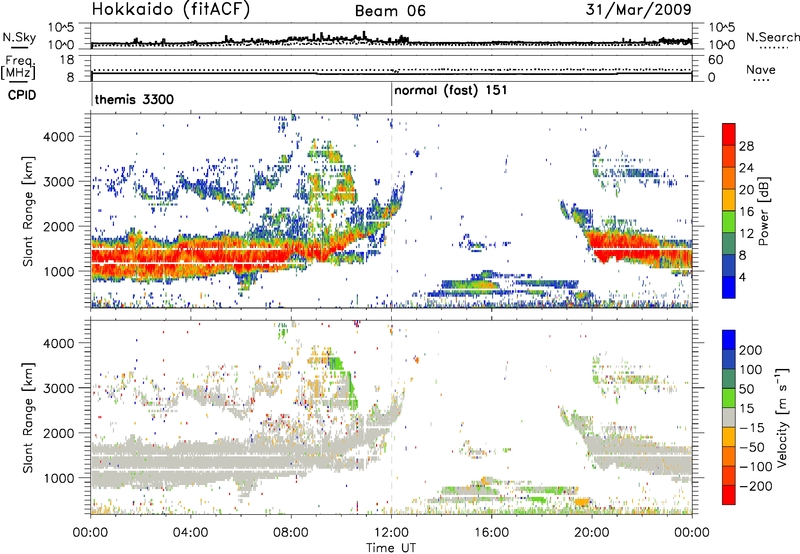Click the '16:00' time axis tick label
The height and width of the screenshot is (554, 800).
point(492,533)
